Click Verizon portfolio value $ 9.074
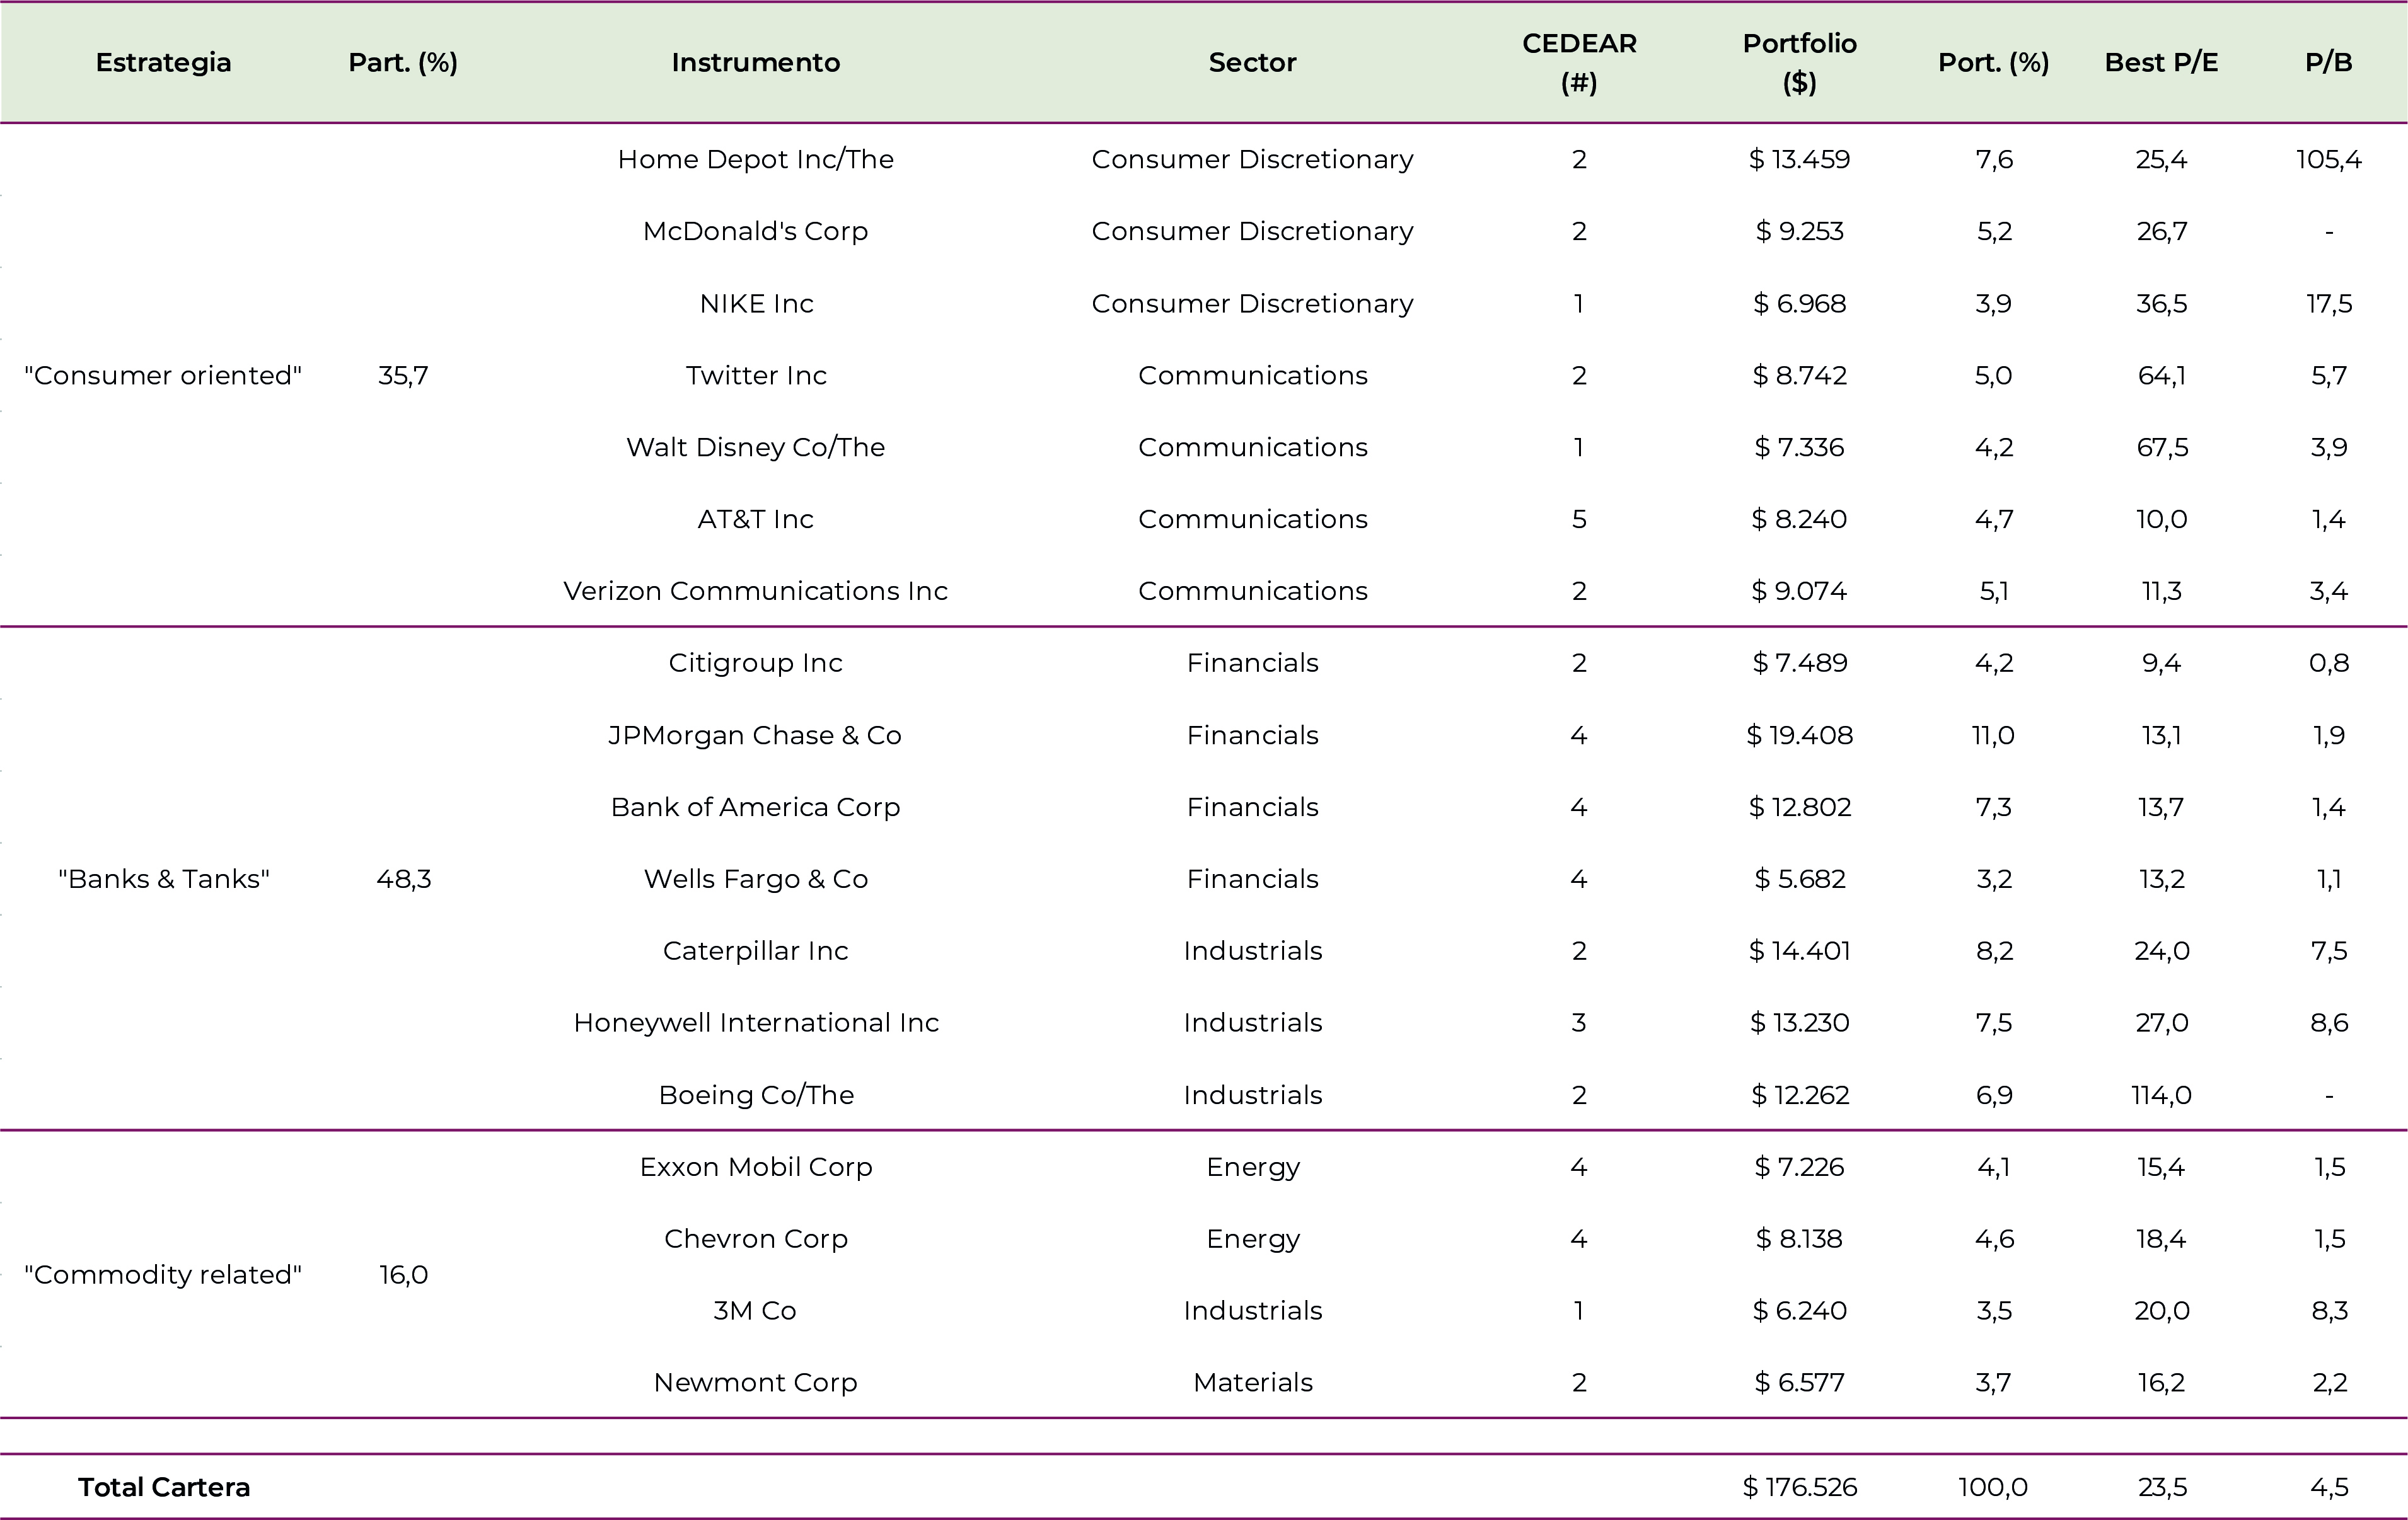The height and width of the screenshot is (1520, 2408). (x=1799, y=591)
